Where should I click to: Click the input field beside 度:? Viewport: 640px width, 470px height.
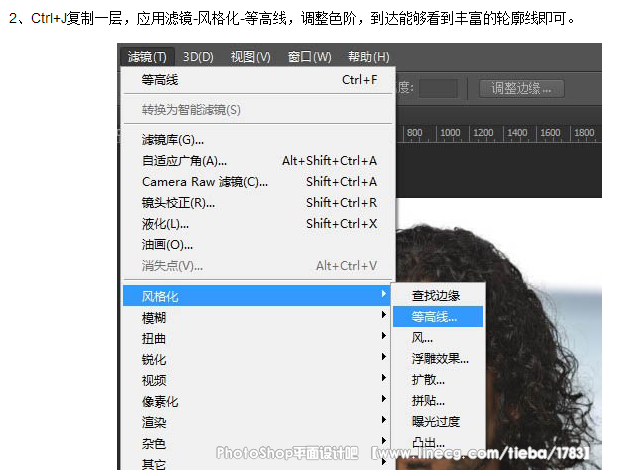coord(438,88)
